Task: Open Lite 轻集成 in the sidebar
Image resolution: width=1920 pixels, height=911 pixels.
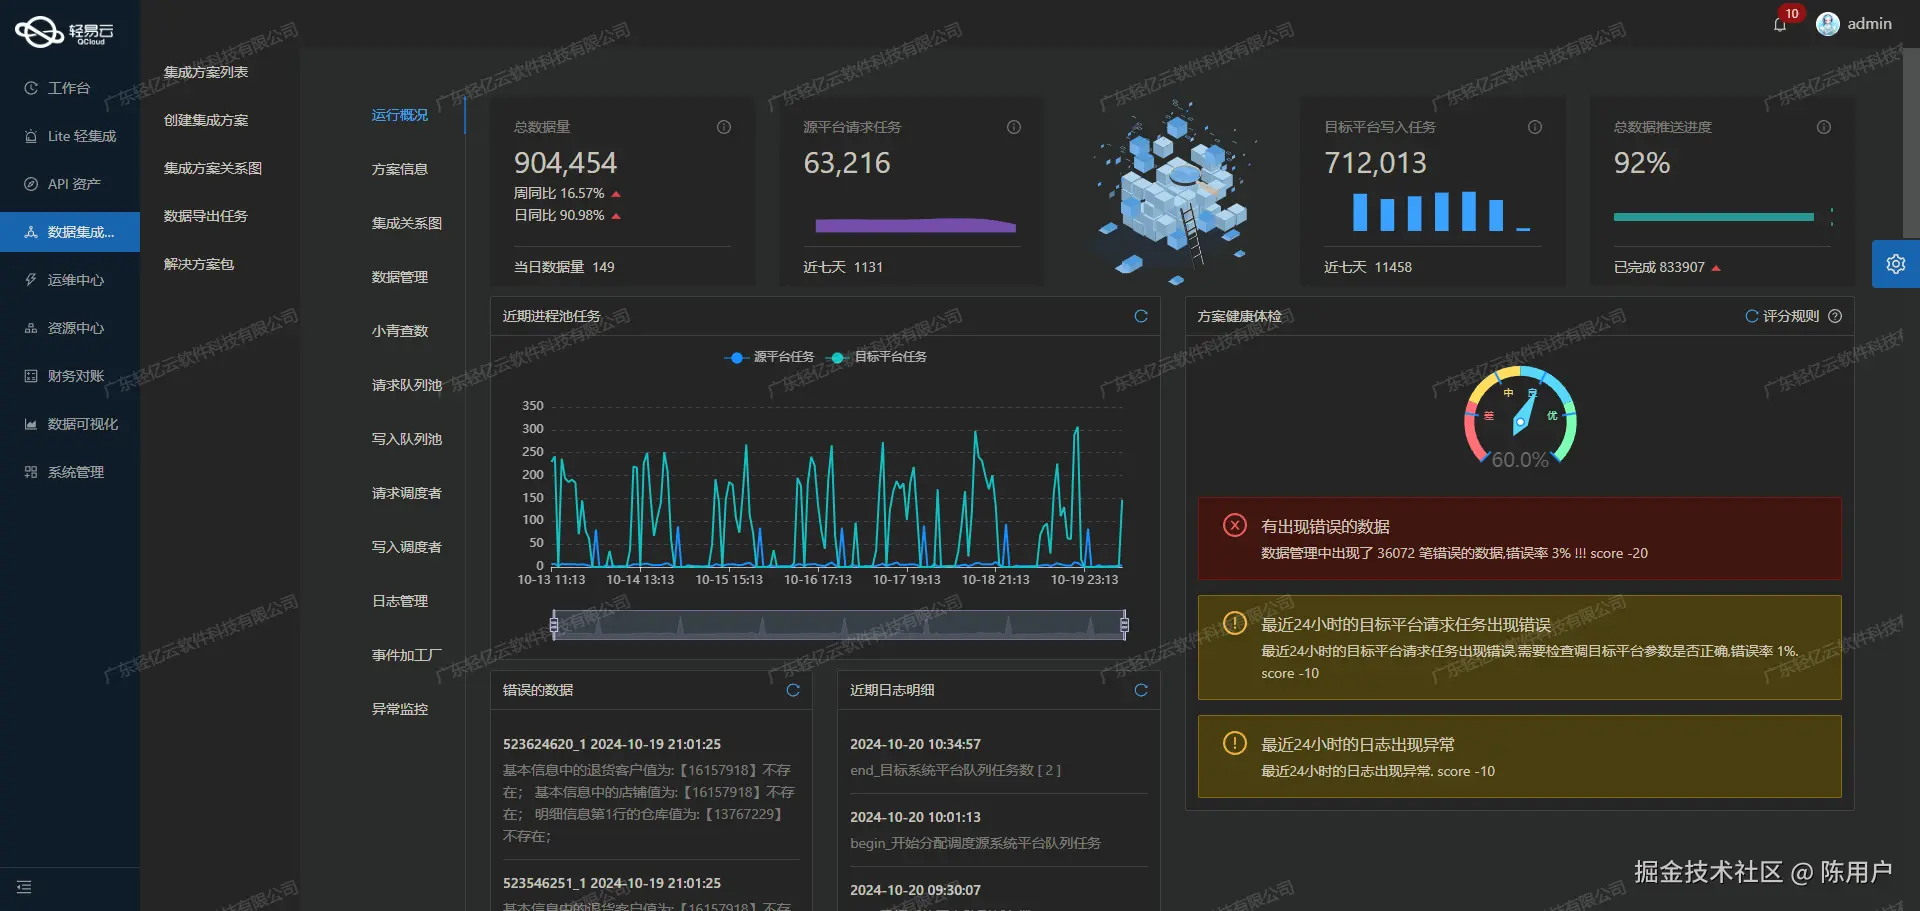Action: click(70, 136)
